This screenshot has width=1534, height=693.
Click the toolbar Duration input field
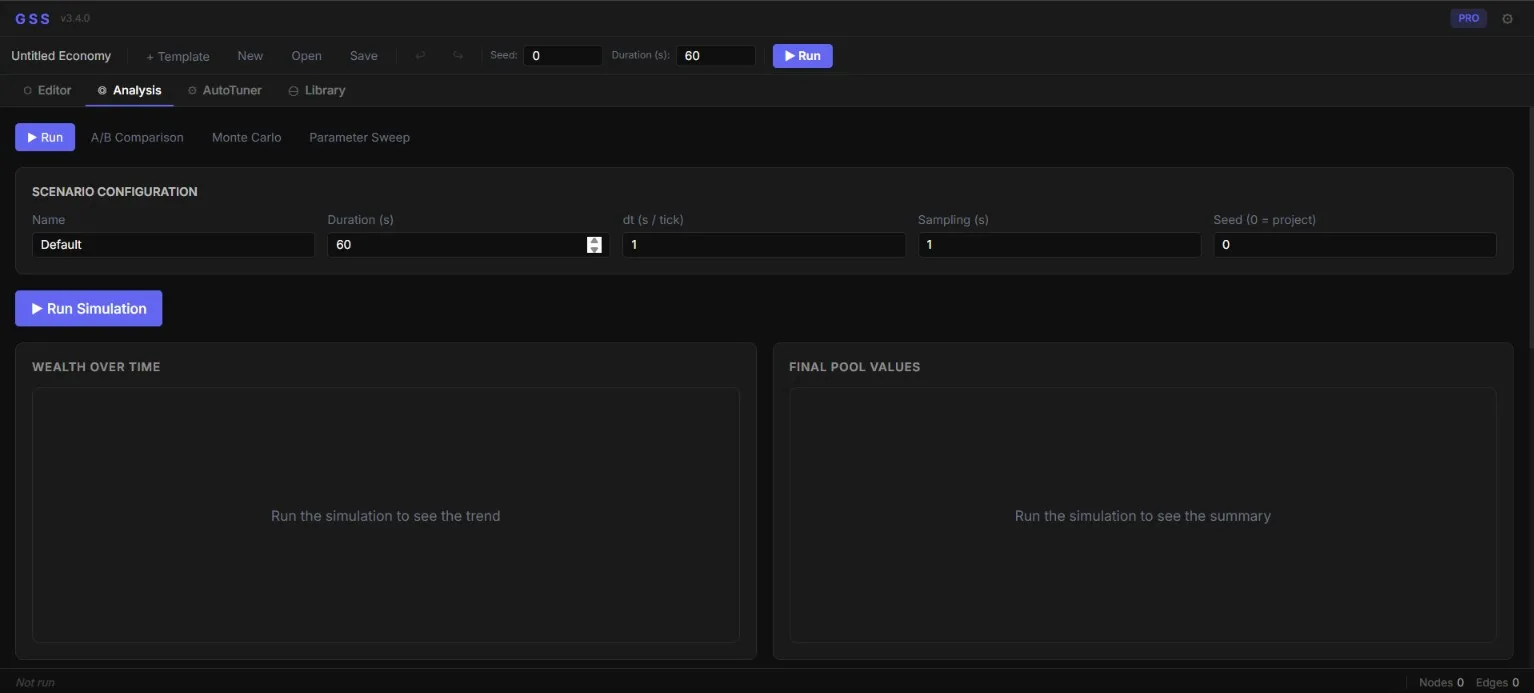click(x=716, y=56)
